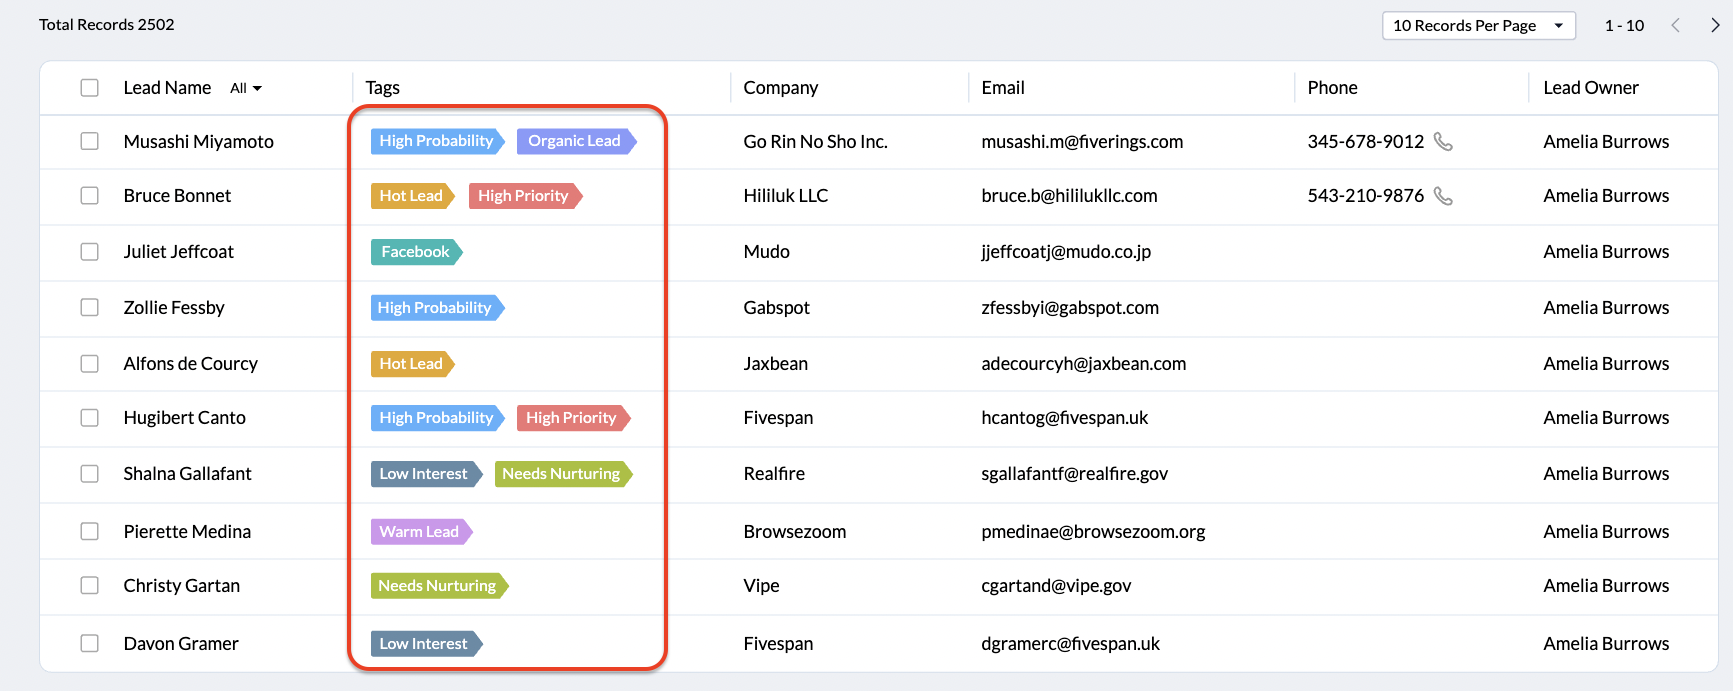Open Musashi Miyamoto lead record
Screen dimensions: 1733x691
[x=198, y=141]
